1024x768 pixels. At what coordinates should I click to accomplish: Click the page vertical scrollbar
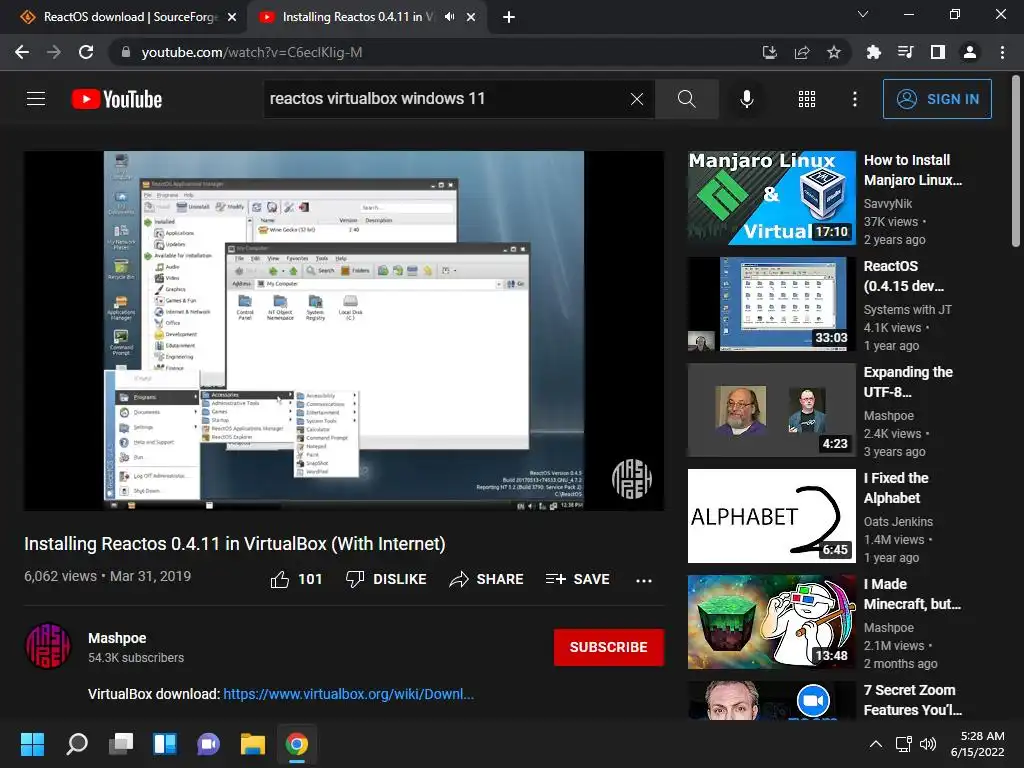[x=1016, y=162]
